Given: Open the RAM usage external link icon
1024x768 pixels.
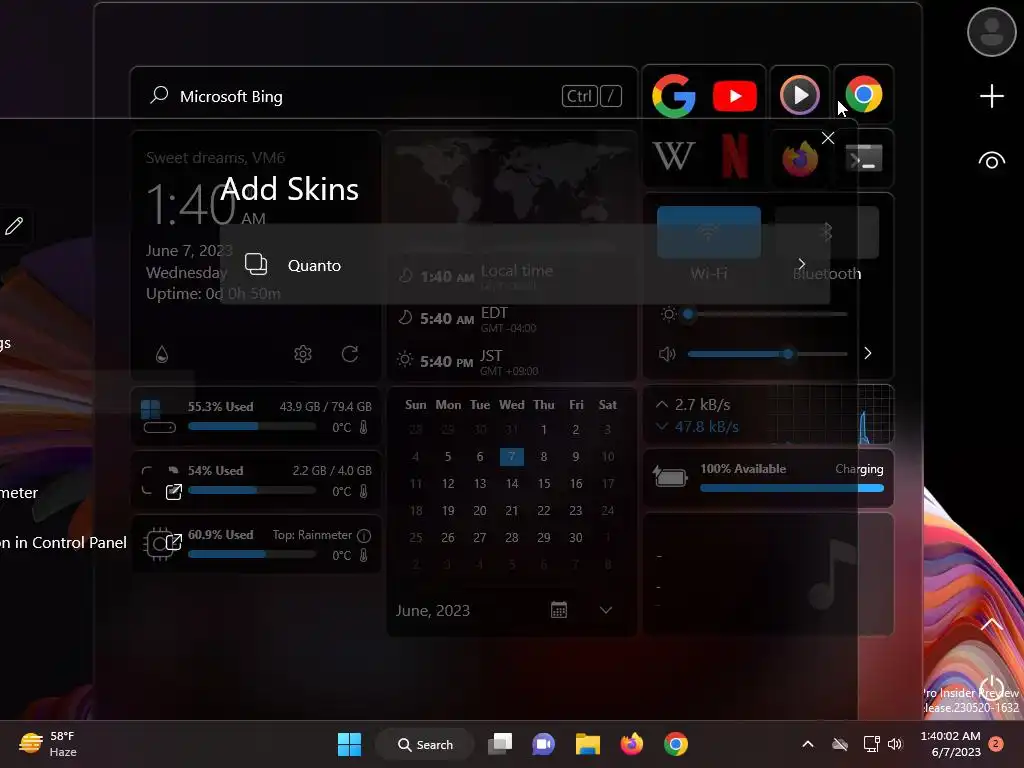Looking at the screenshot, I should point(174,492).
